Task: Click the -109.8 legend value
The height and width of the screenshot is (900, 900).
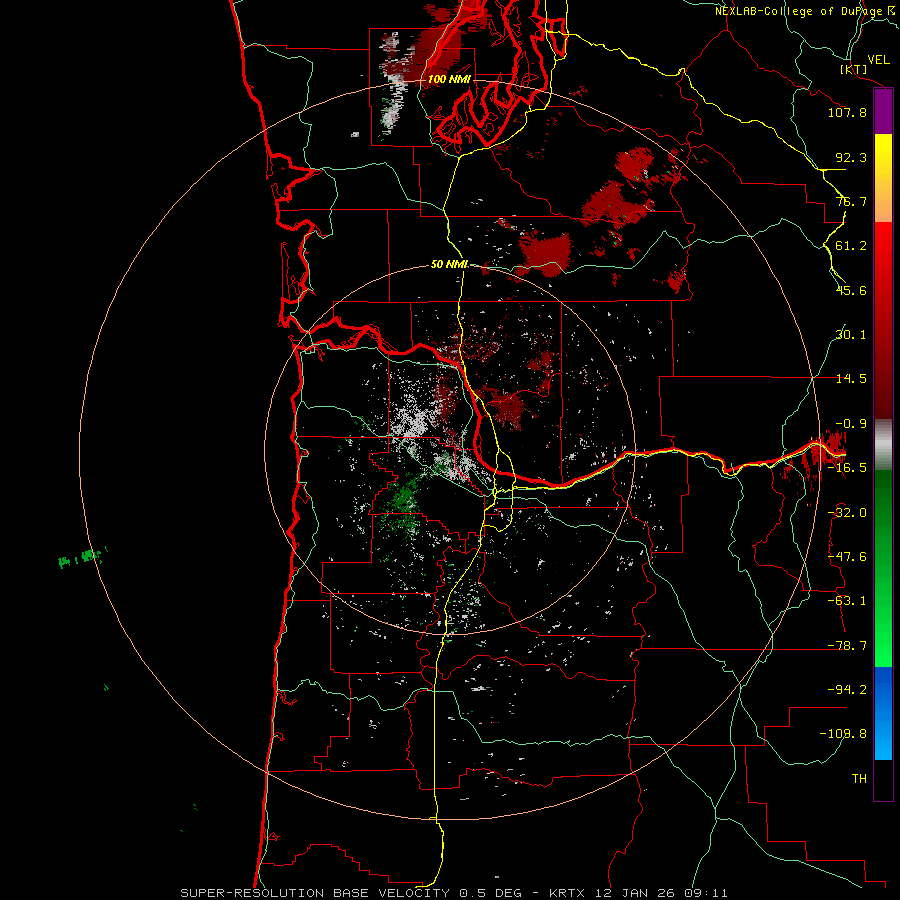Action: pyautogui.click(x=843, y=734)
